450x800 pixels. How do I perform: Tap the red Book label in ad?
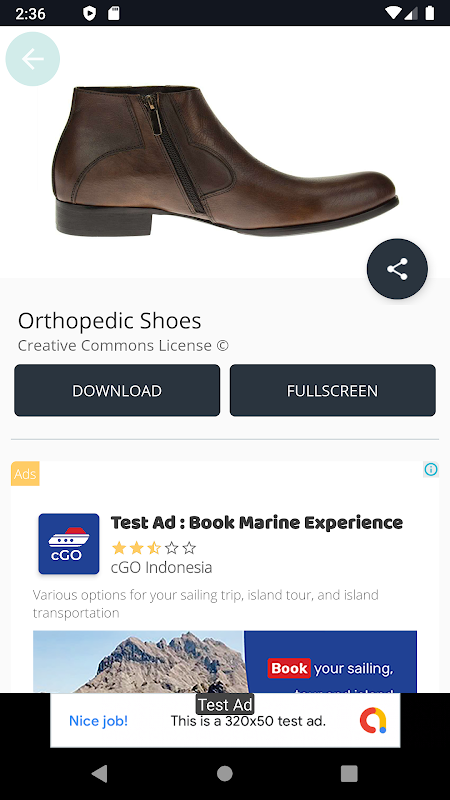(x=289, y=668)
